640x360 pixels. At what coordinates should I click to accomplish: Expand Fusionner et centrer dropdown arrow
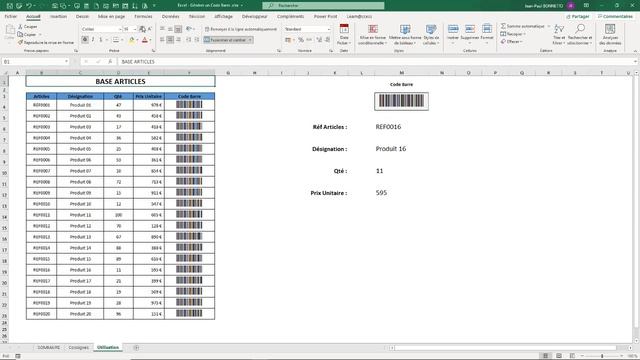click(250, 40)
